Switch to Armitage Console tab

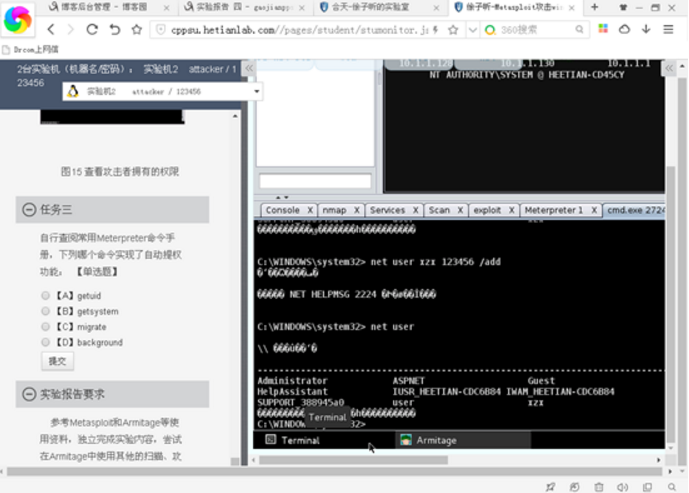click(283, 210)
